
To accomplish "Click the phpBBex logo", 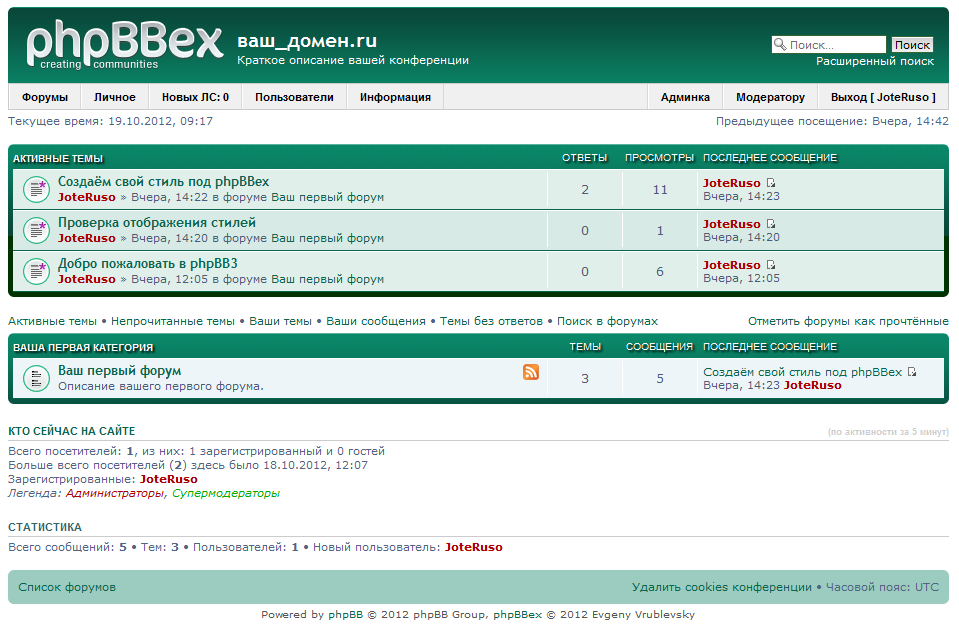I will tap(124, 45).
